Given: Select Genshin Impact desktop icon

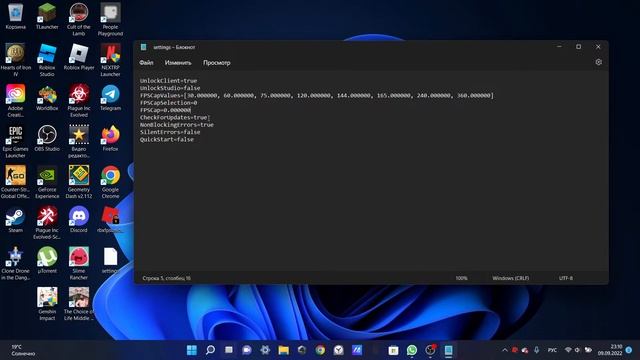Looking at the screenshot, I should [x=47, y=304].
